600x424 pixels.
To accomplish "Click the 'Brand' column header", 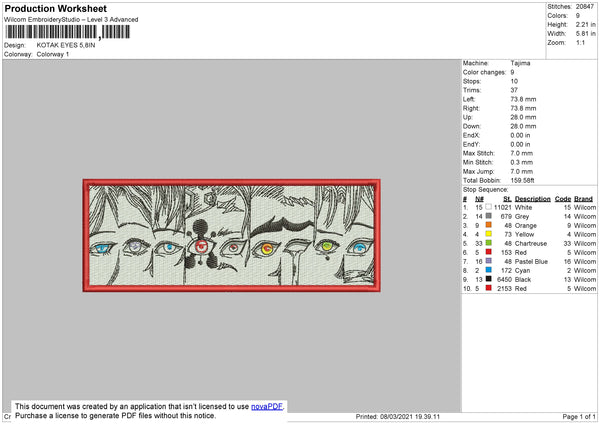I will tap(584, 199).
